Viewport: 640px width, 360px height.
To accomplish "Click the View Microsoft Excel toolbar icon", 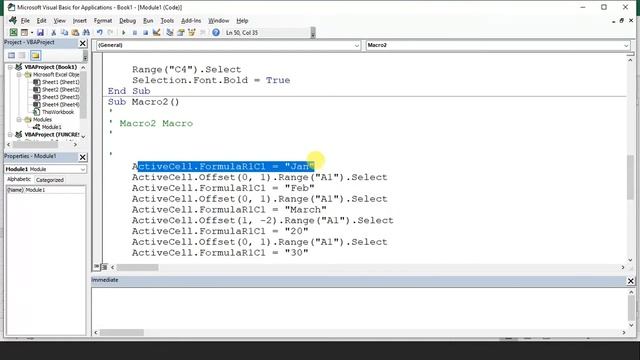I will click(13, 32).
